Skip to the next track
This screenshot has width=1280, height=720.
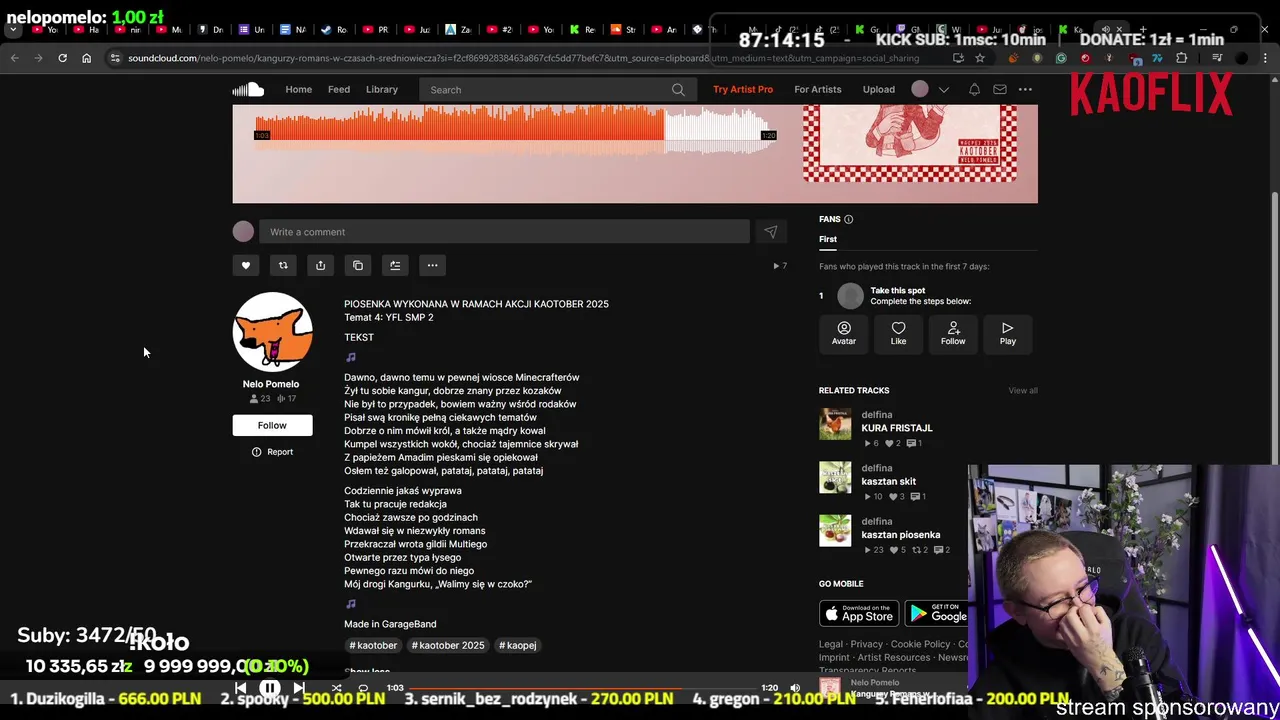298,688
